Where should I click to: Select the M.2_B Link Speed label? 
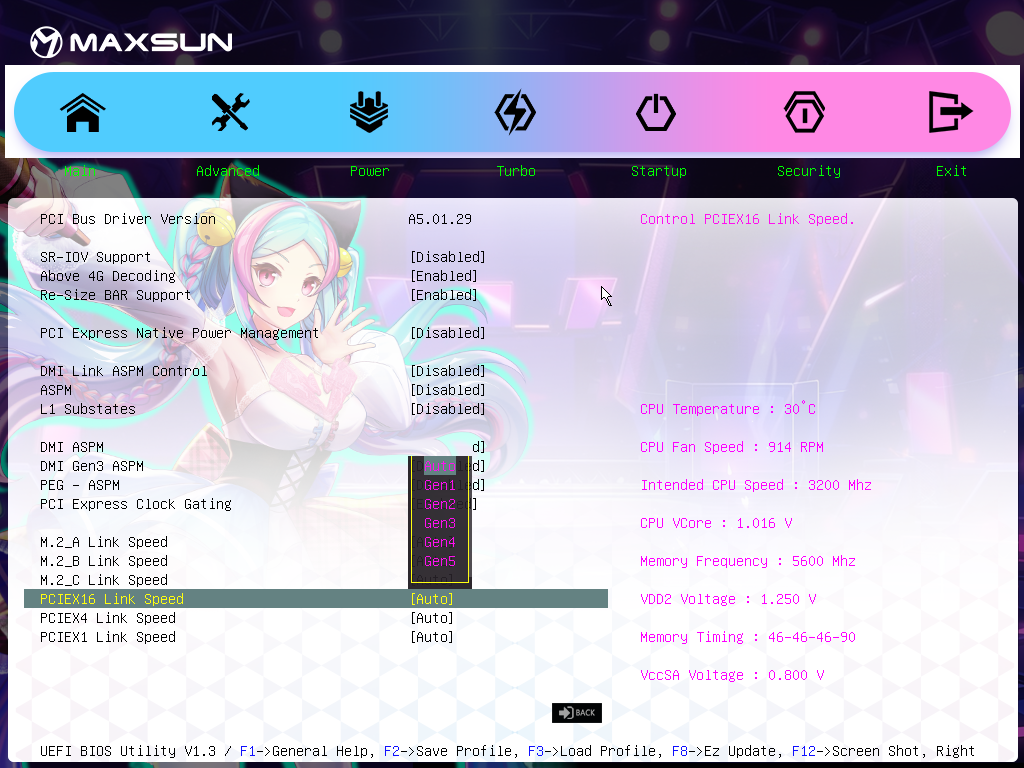coord(104,561)
